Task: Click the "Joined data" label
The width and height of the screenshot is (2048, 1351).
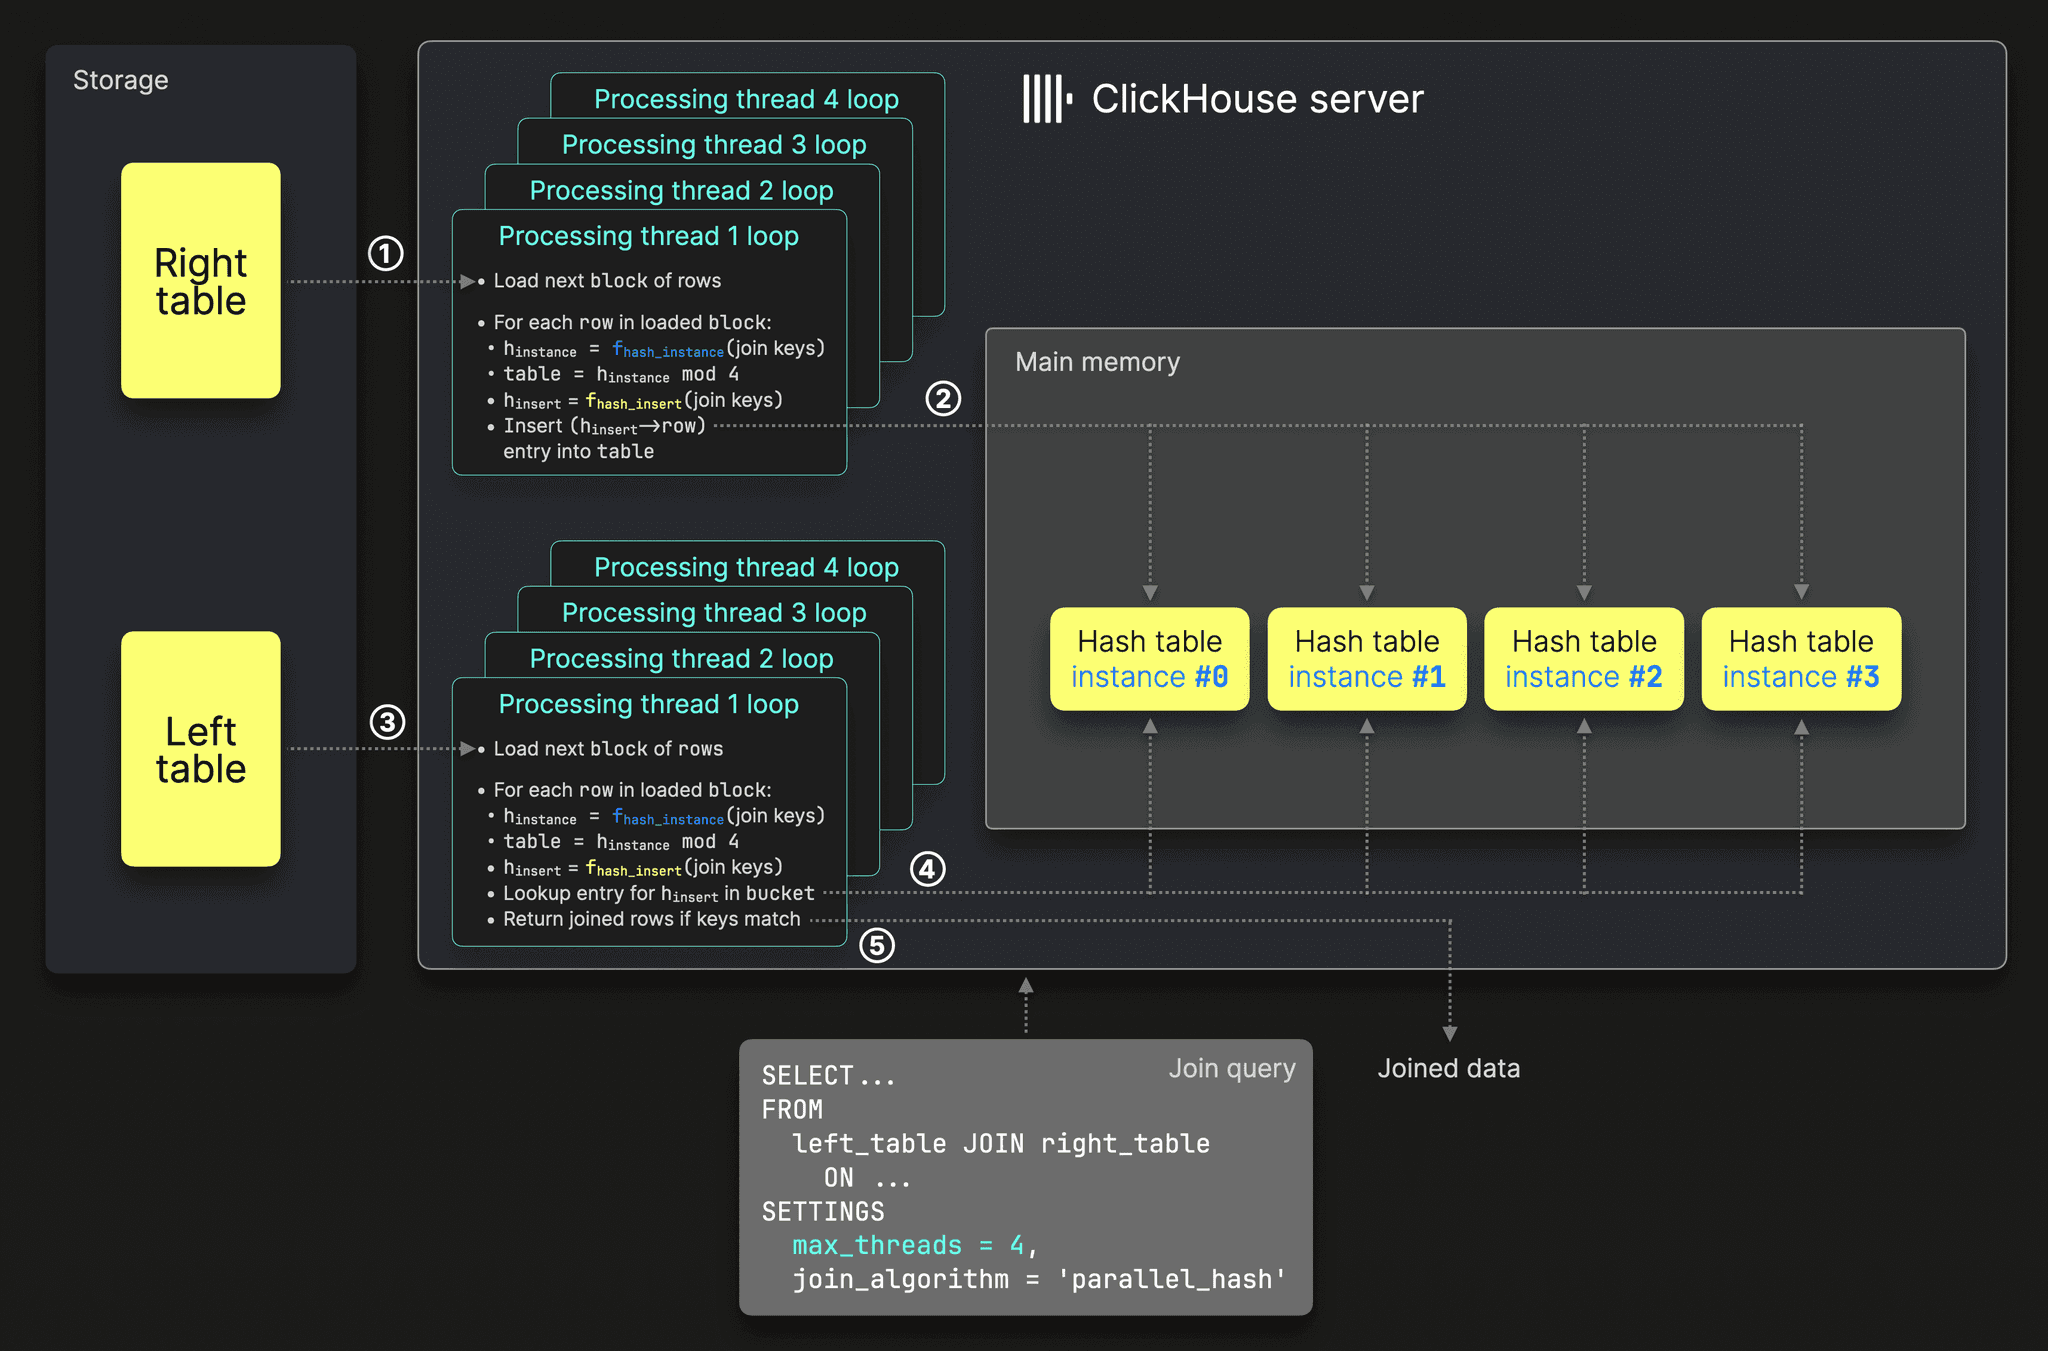Action: 1449,1069
